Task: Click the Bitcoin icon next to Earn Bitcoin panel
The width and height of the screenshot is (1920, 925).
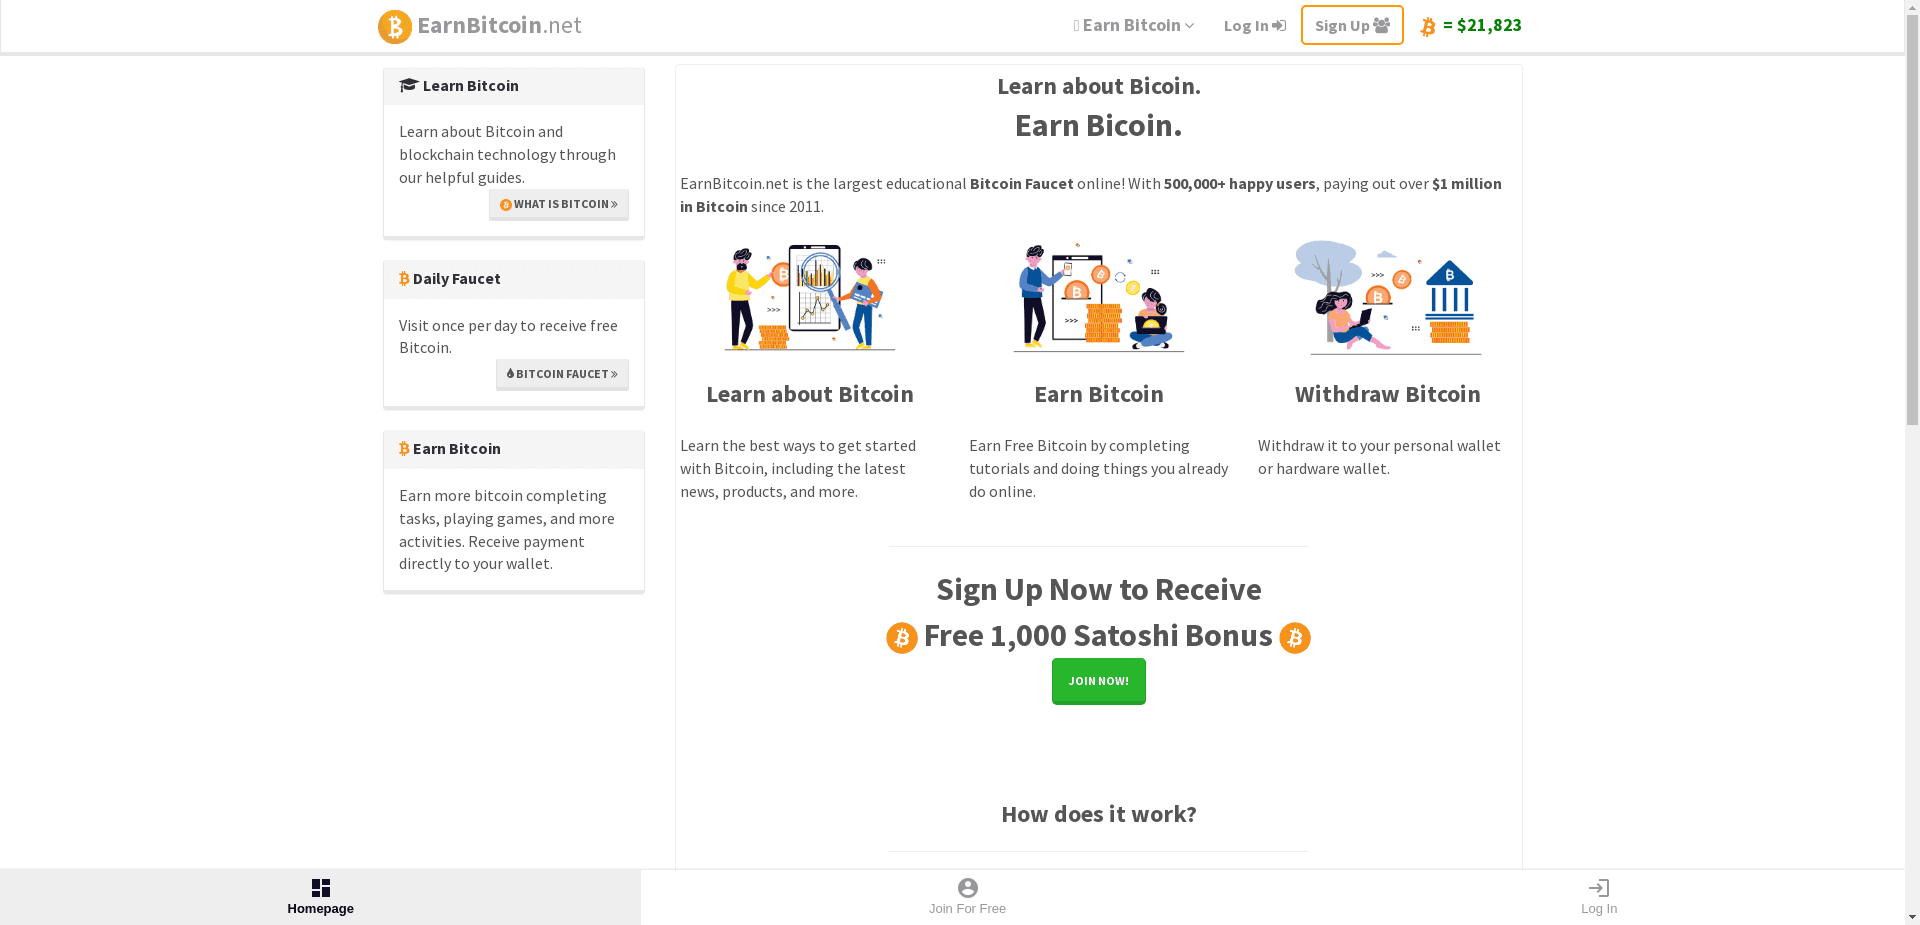Action: tap(404, 448)
